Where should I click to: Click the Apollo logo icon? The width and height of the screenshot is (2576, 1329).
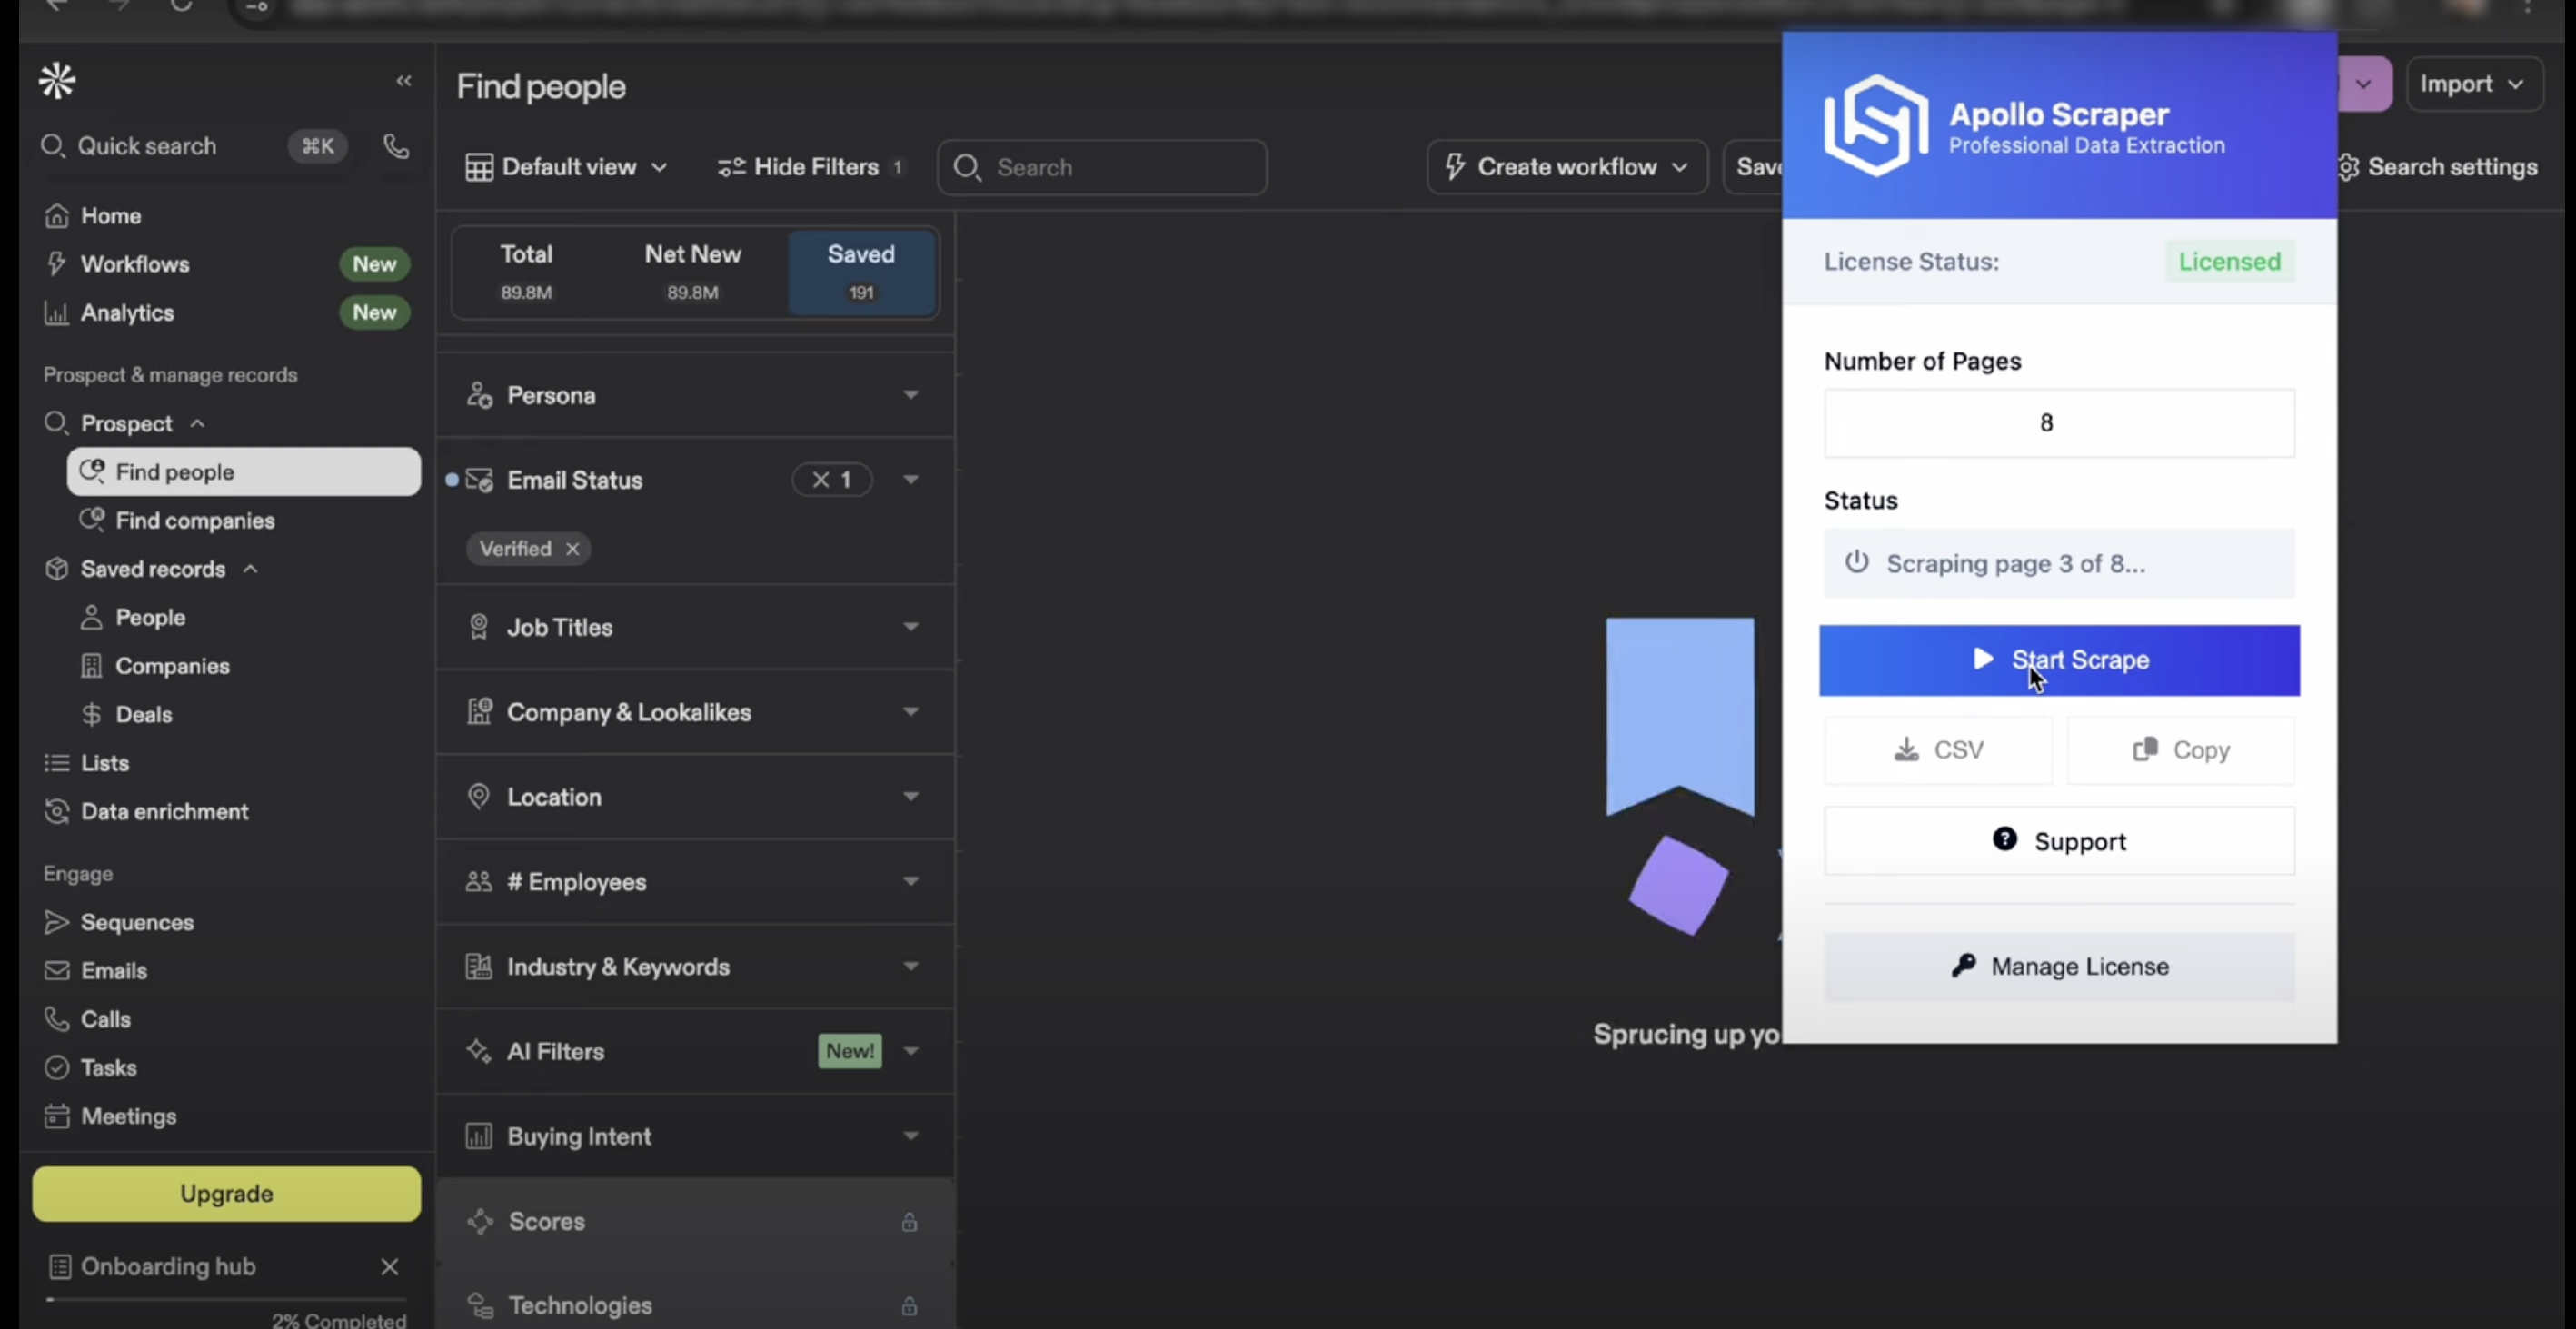[57, 81]
